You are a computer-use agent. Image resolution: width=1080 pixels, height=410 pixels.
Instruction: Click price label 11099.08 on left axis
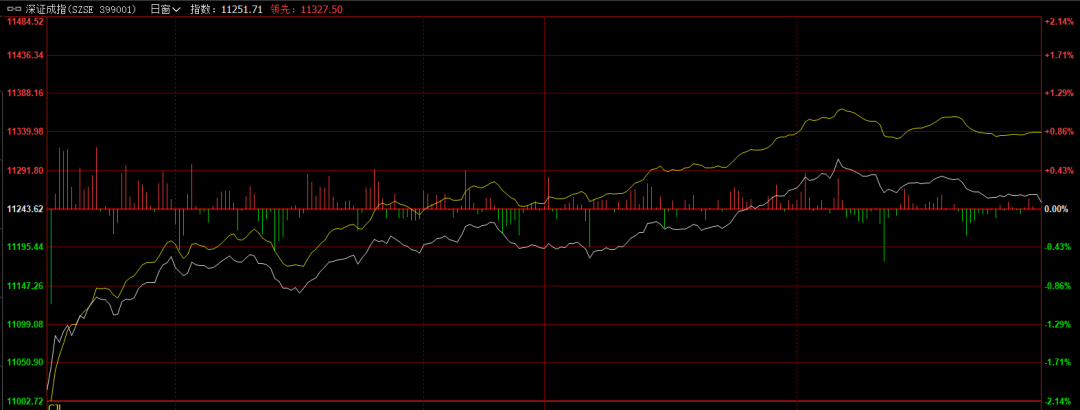(x=25, y=323)
